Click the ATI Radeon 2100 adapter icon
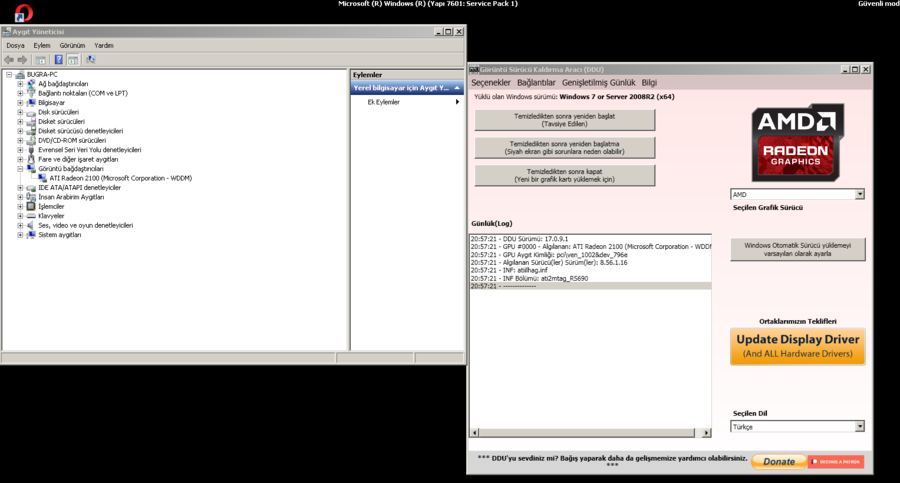 tap(42, 178)
